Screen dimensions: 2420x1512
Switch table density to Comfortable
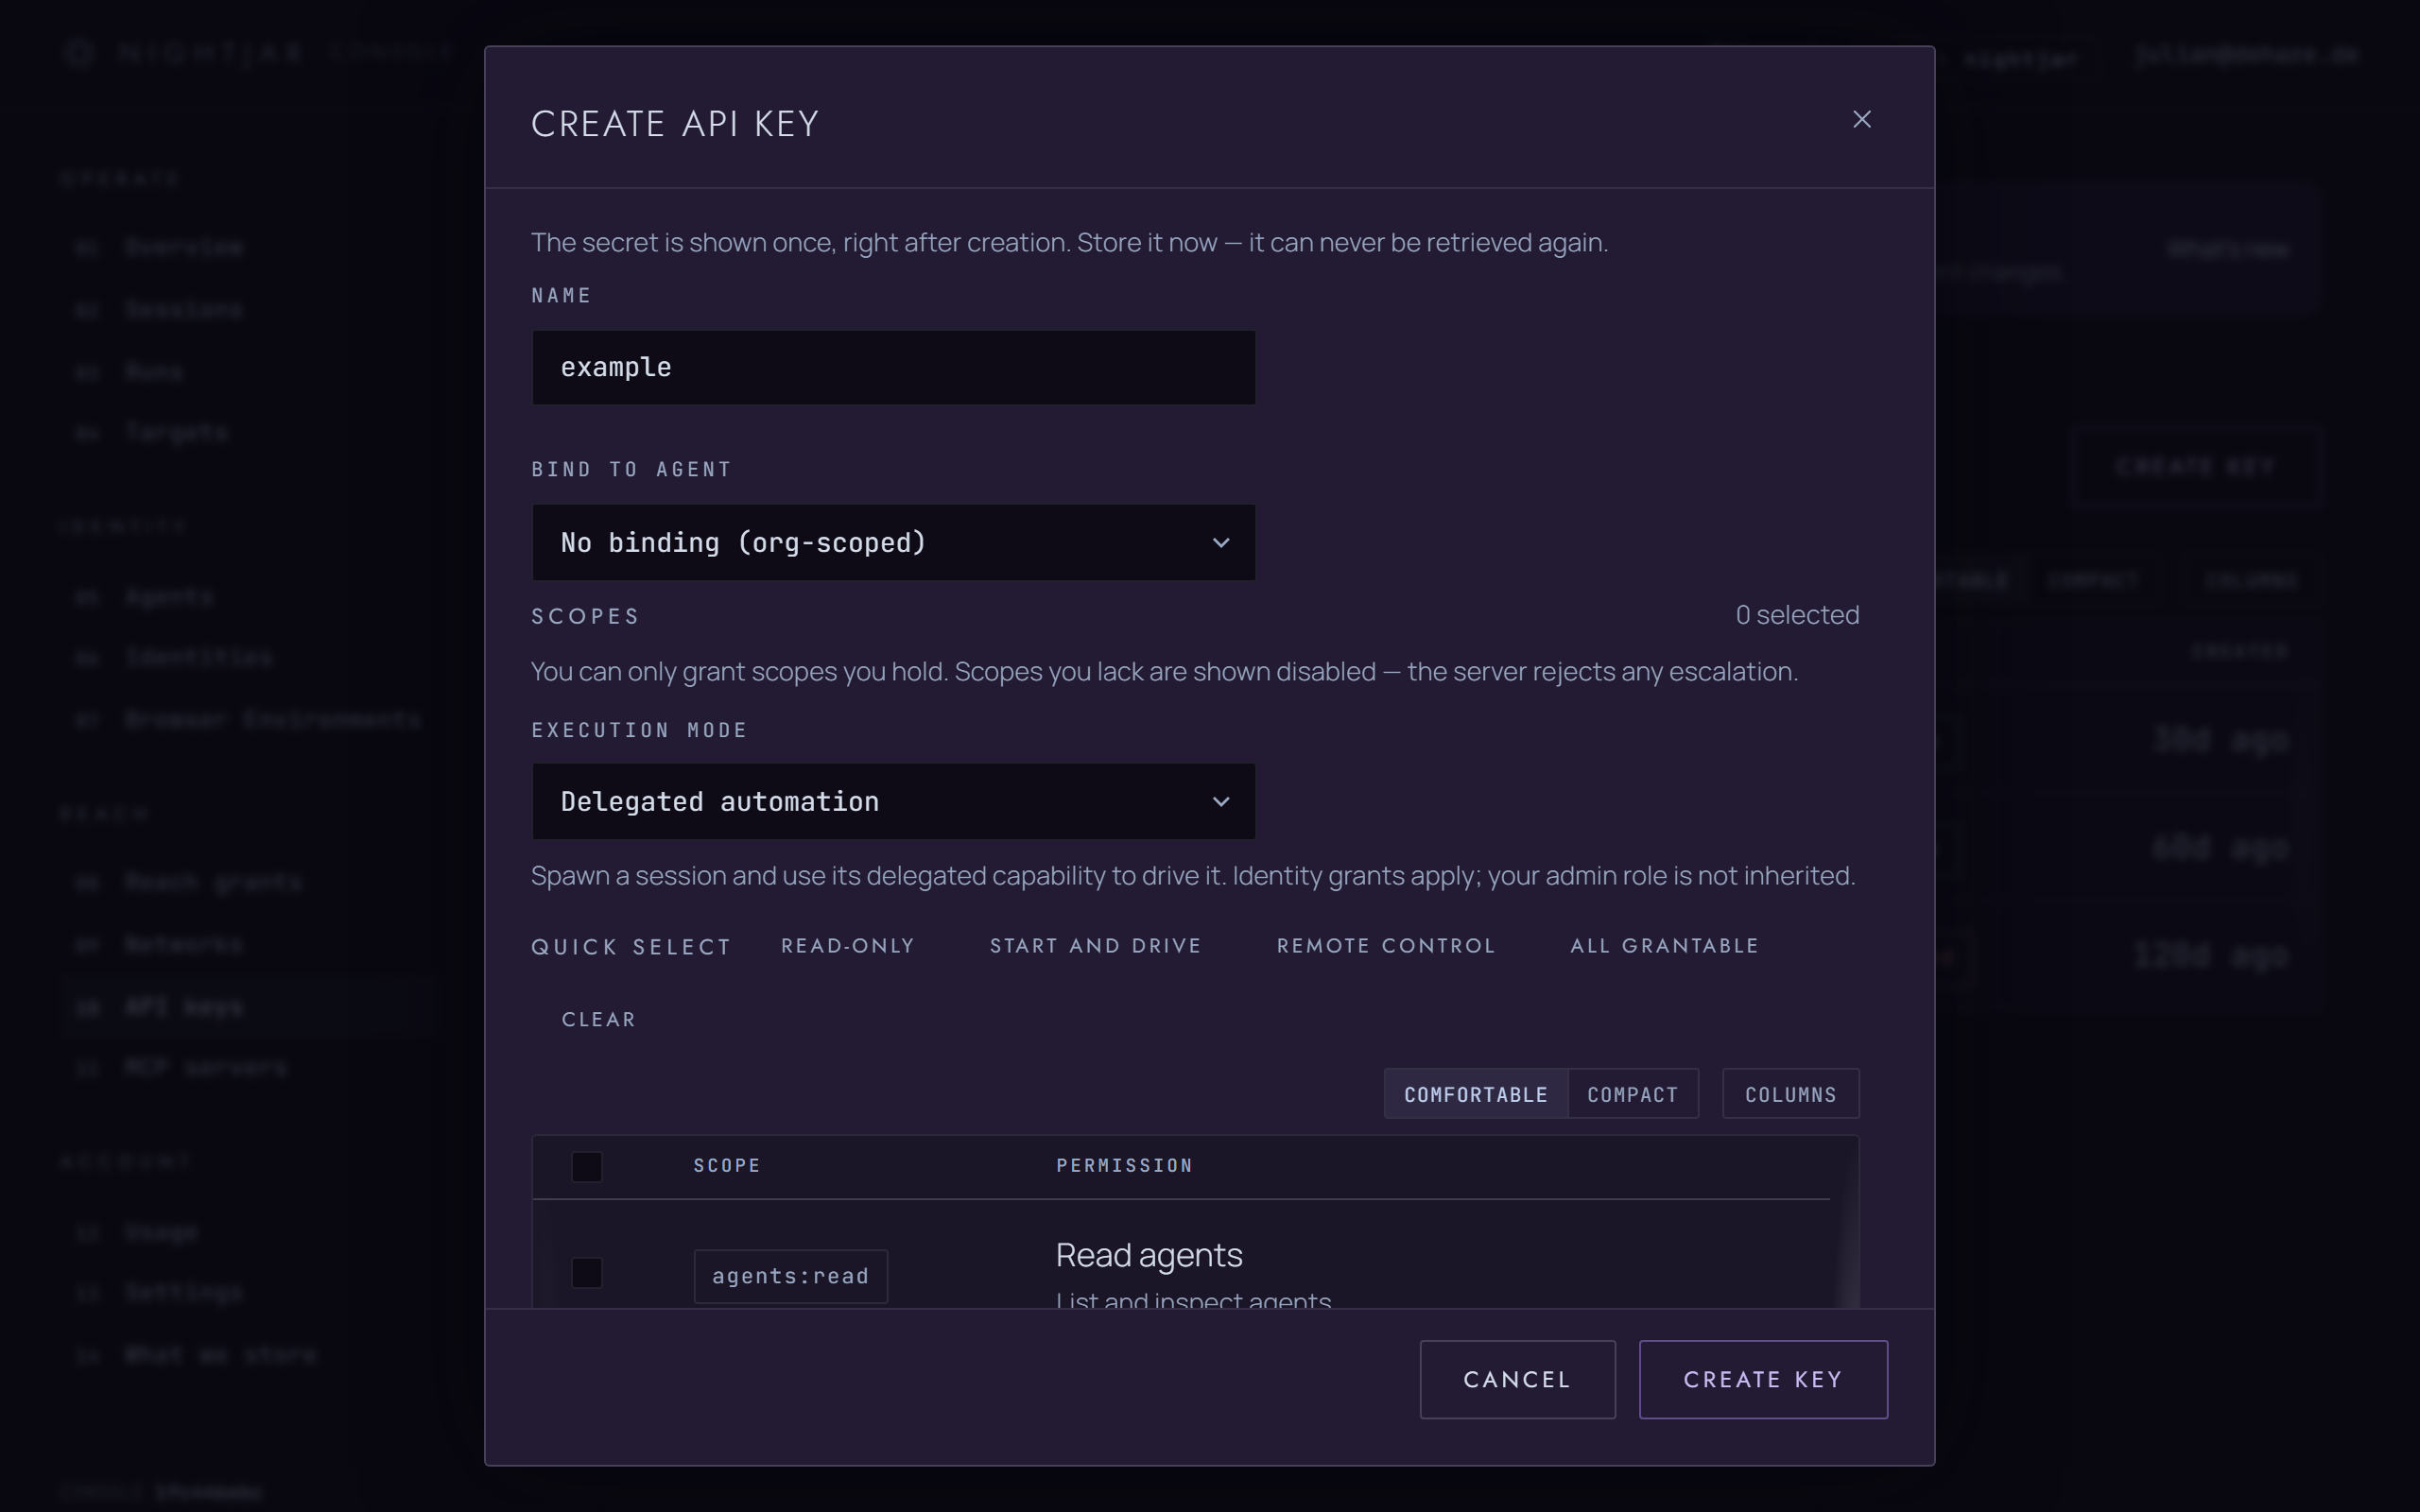(1475, 1094)
